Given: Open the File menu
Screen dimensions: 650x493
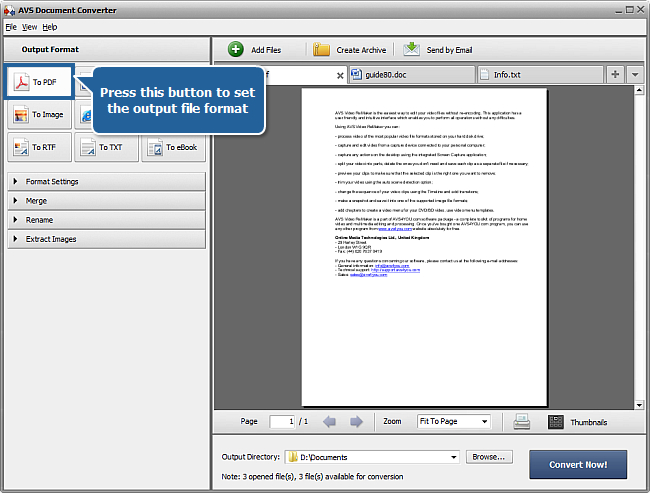Looking at the screenshot, I should tap(11, 27).
